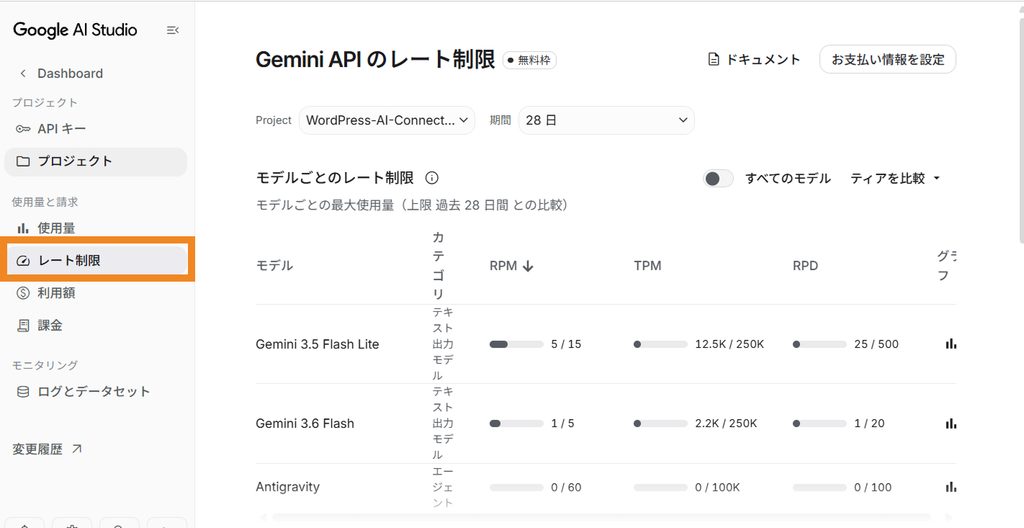Click the 0 / 100 RPD value
The image size is (1024, 528).
(872, 487)
